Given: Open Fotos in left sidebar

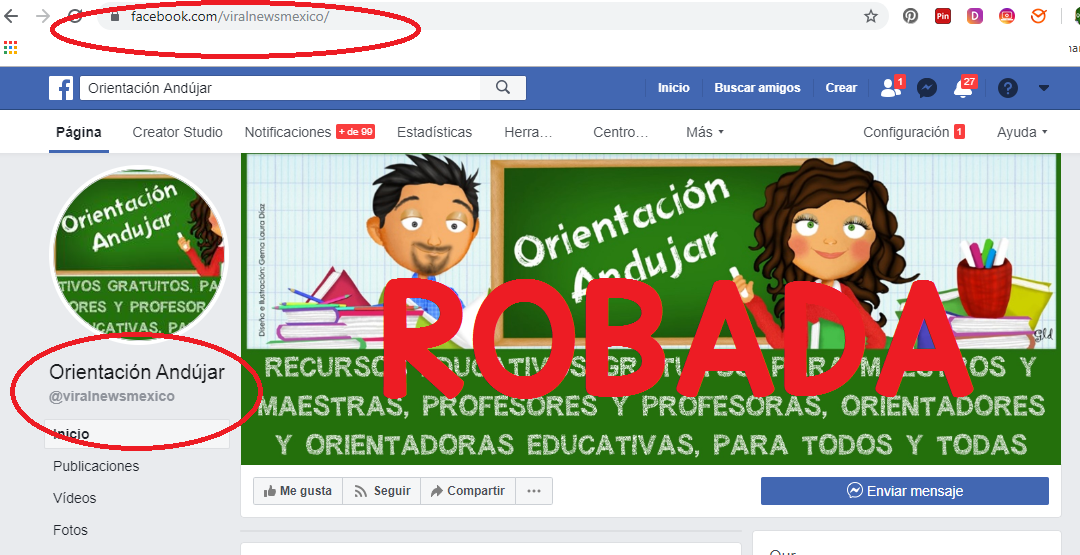Looking at the screenshot, I should (70, 530).
